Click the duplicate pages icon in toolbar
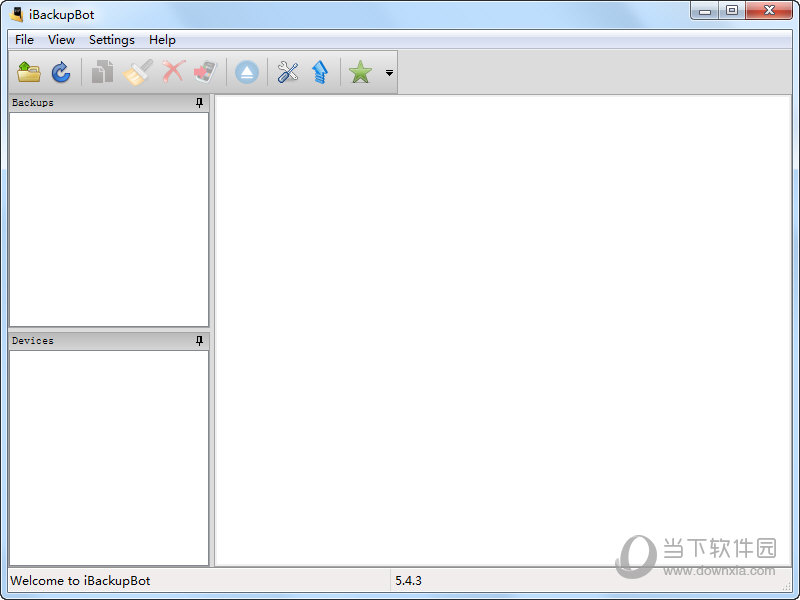 [102, 72]
